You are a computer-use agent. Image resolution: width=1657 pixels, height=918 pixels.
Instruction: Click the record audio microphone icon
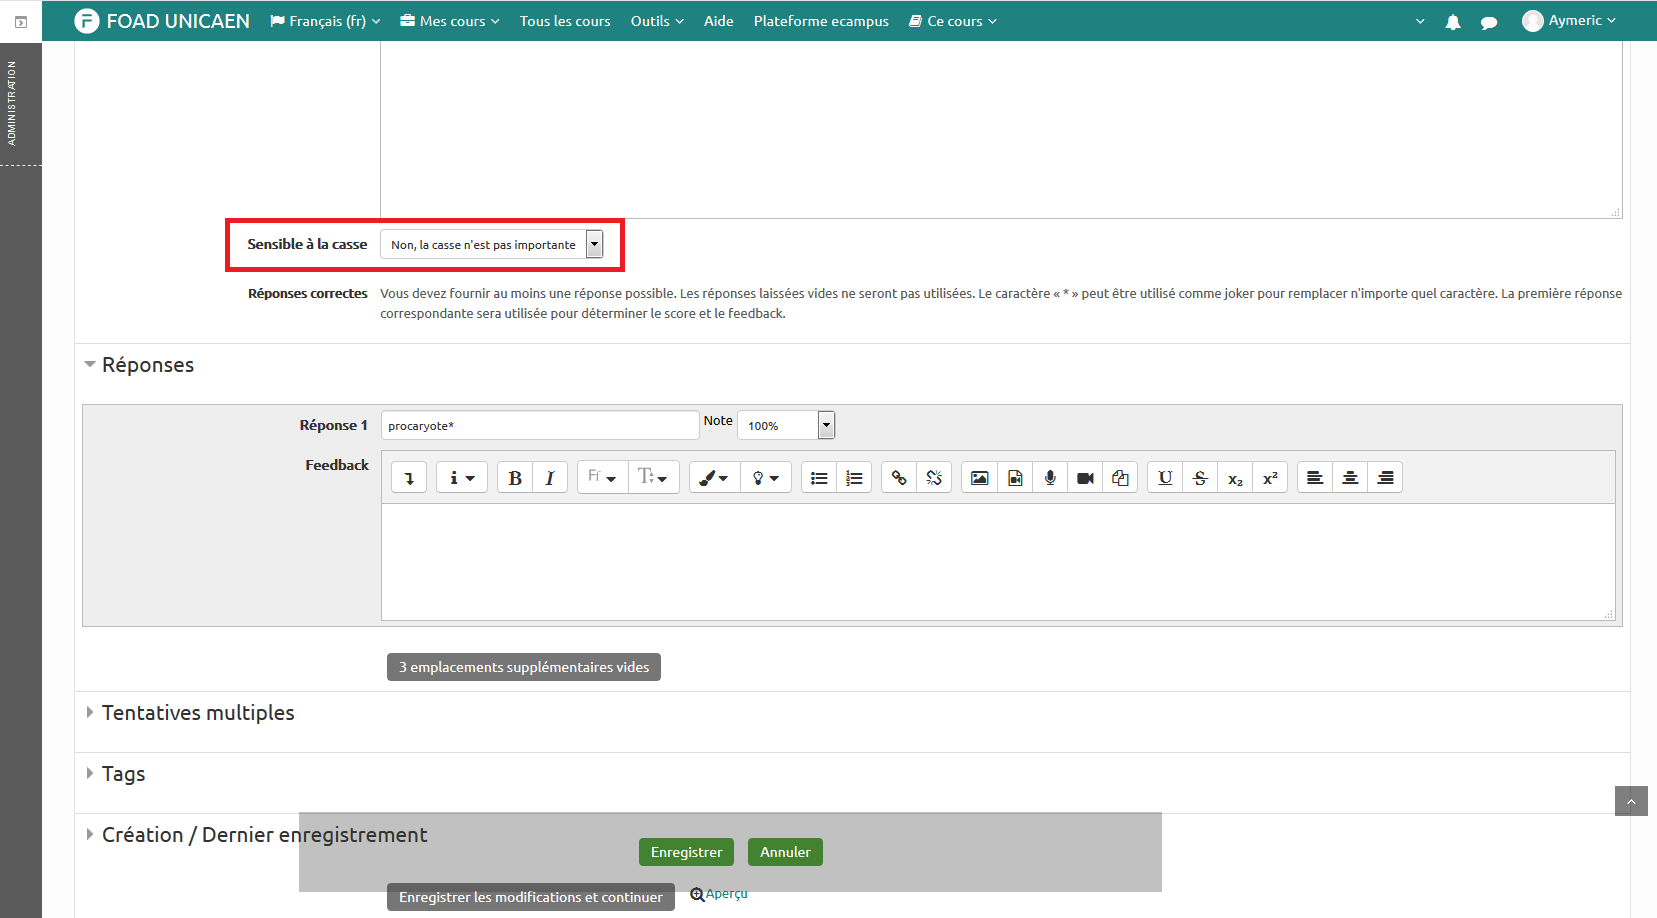pyautogui.click(x=1050, y=478)
